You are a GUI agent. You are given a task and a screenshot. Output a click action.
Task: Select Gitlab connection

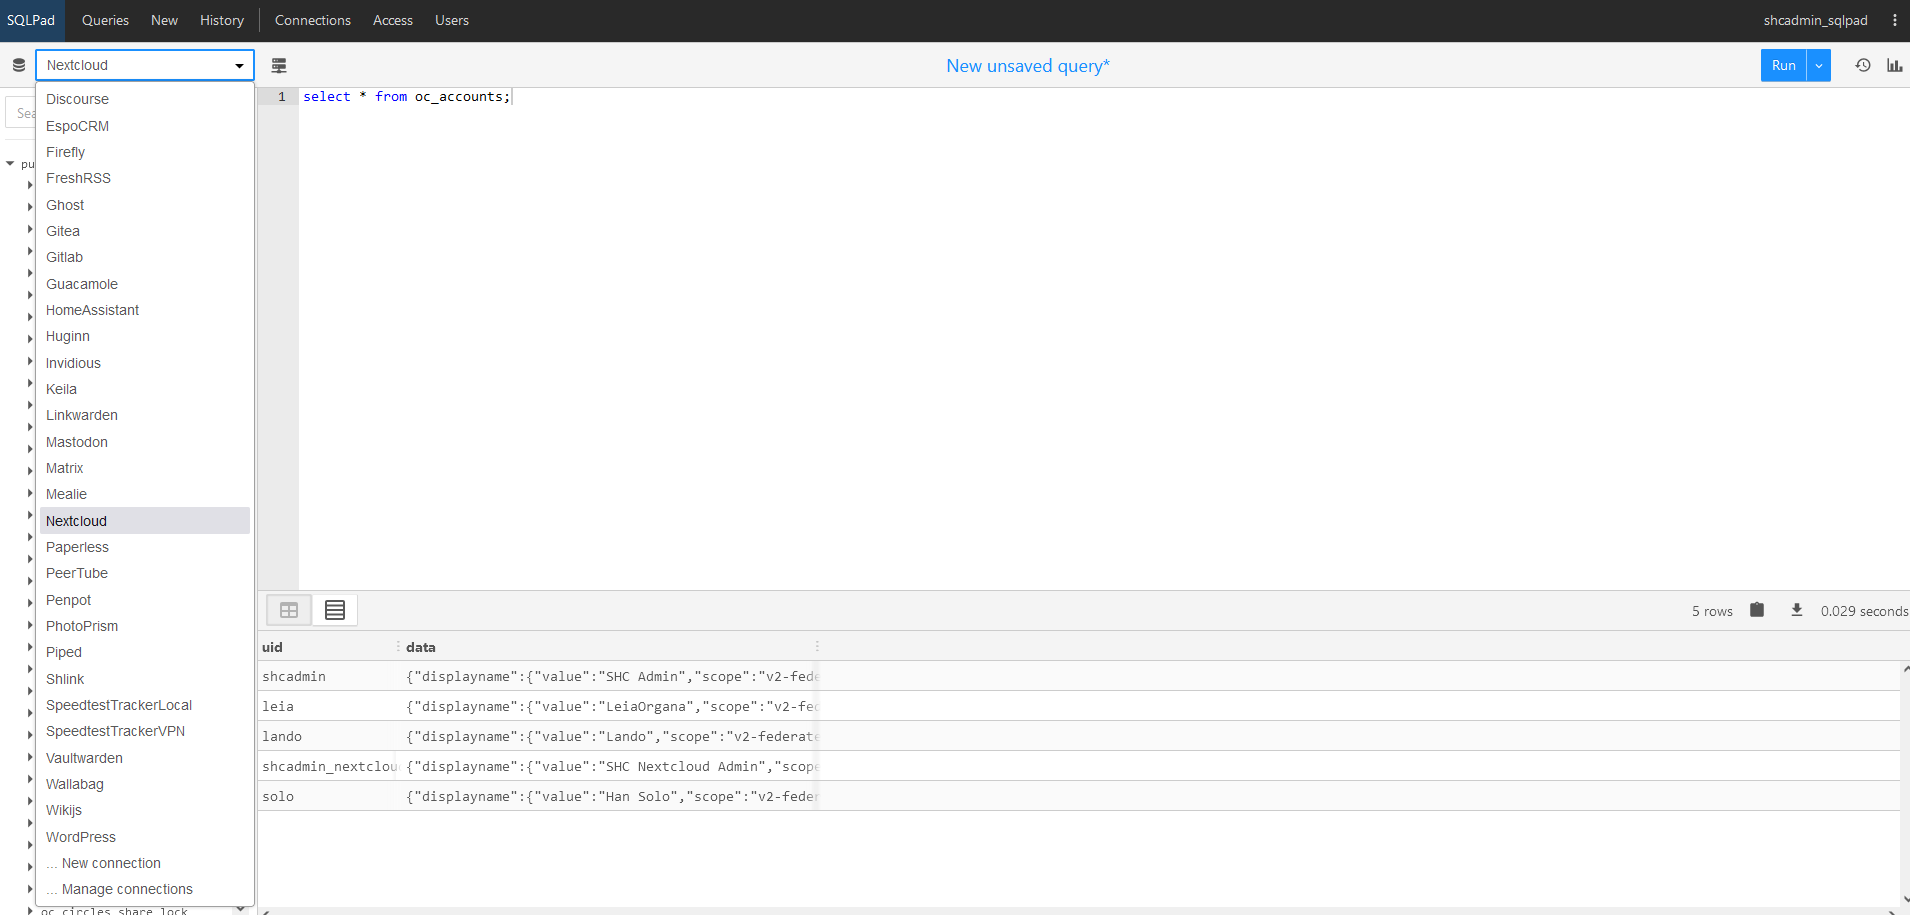[145, 257]
